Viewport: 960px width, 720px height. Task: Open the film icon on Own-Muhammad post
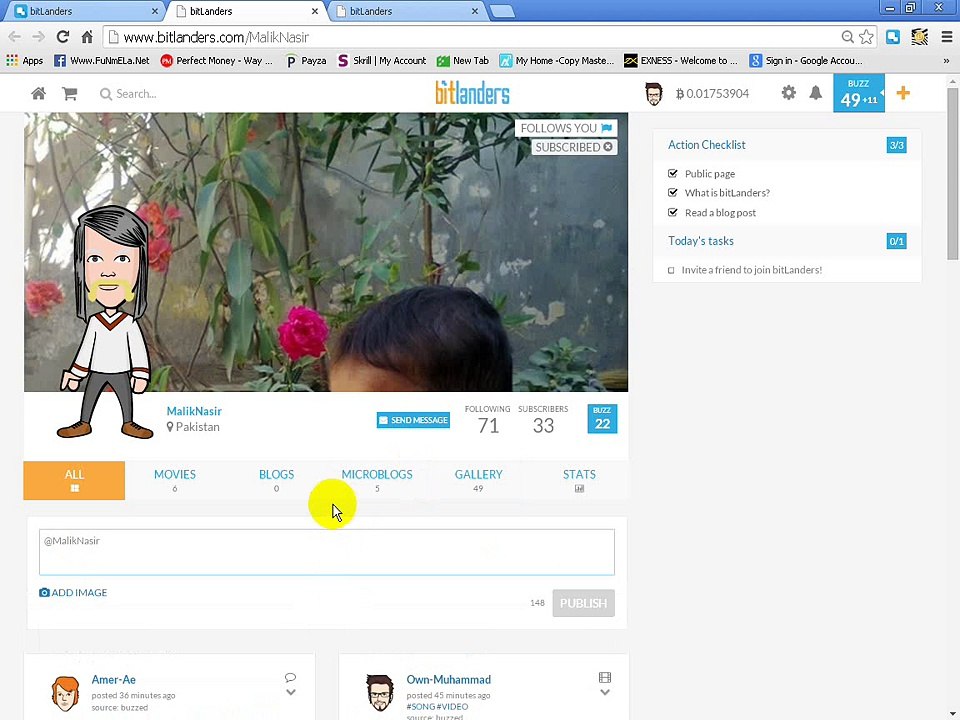pyautogui.click(x=605, y=678)
